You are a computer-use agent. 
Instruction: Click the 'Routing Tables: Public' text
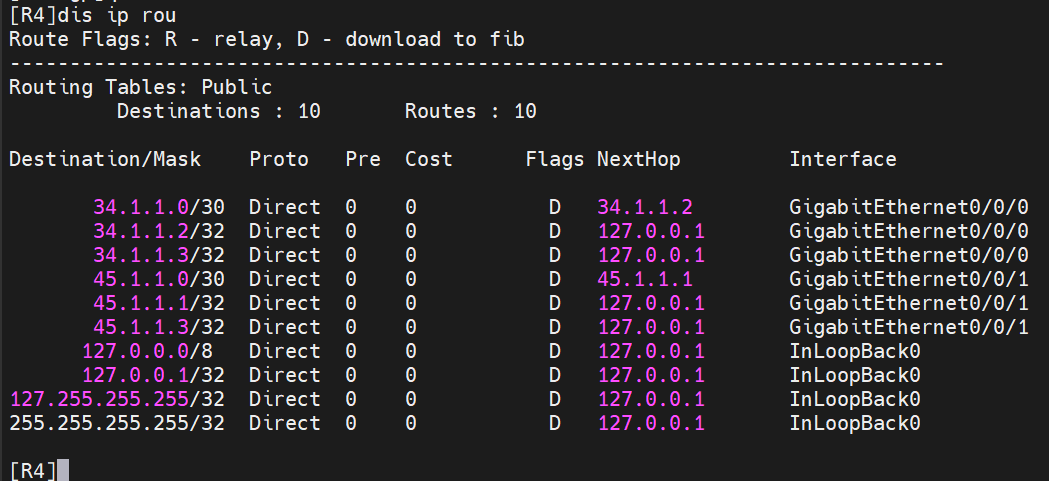(140, 87)
